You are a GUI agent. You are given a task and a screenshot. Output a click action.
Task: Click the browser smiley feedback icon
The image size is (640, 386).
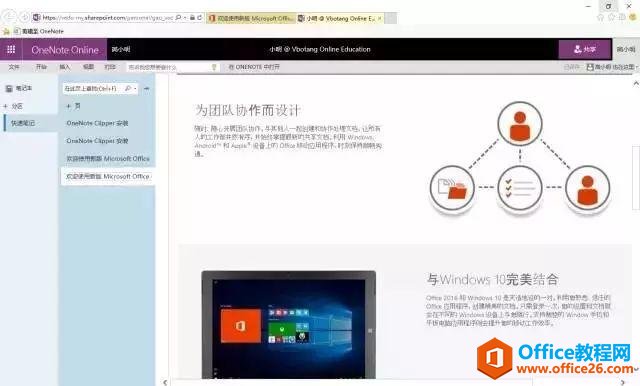click(x=633, y=18)
